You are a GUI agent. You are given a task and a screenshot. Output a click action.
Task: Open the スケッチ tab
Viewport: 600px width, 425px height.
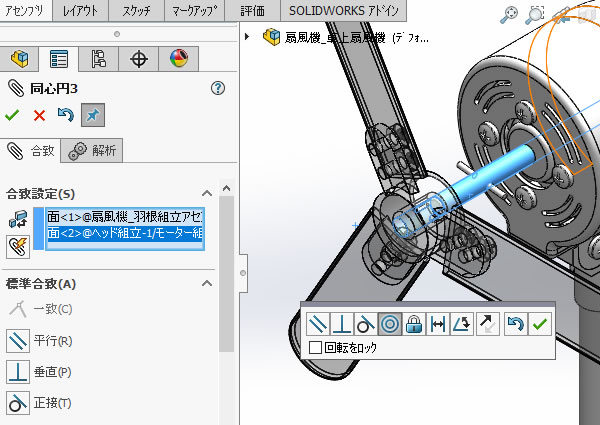point(137,11)
